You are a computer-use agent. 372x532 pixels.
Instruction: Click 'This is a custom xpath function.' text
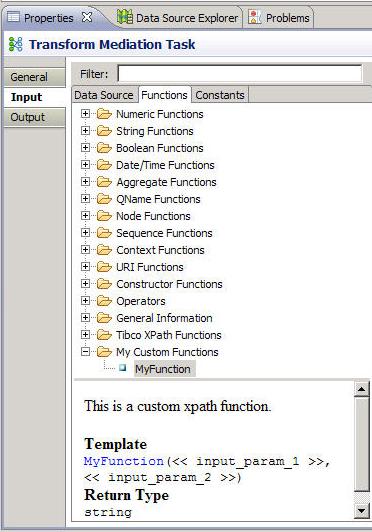click(x=178, y=406)
